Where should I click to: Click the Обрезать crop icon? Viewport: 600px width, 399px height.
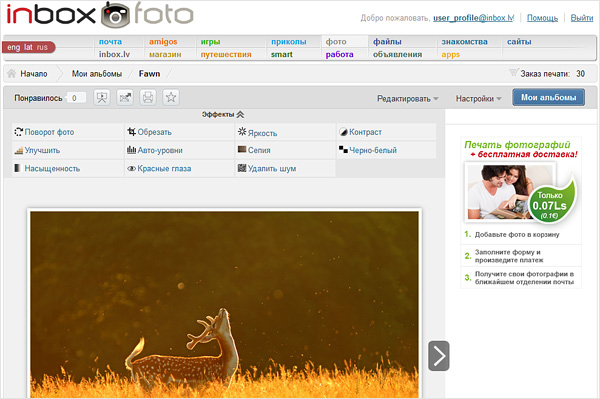131,132
